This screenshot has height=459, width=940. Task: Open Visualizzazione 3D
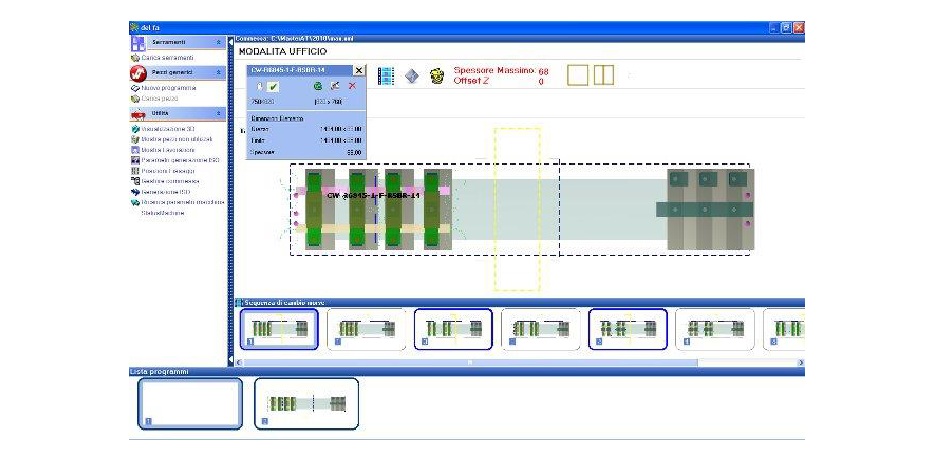tap(174, 128)
